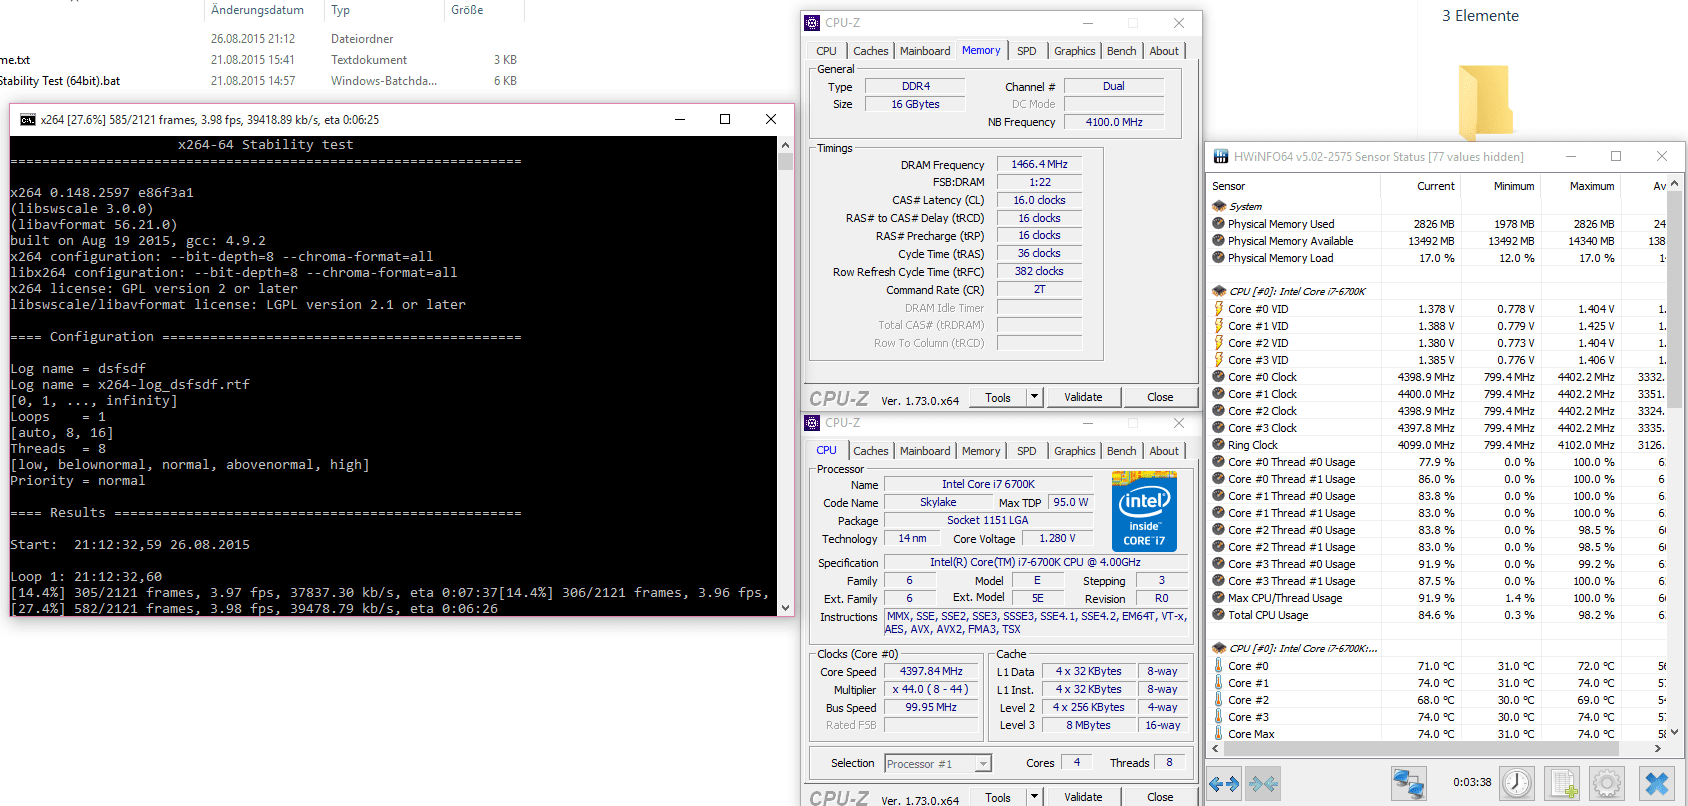
Task: Click HWiNFO horizontal scroll right arrow
Action: 1657,748
